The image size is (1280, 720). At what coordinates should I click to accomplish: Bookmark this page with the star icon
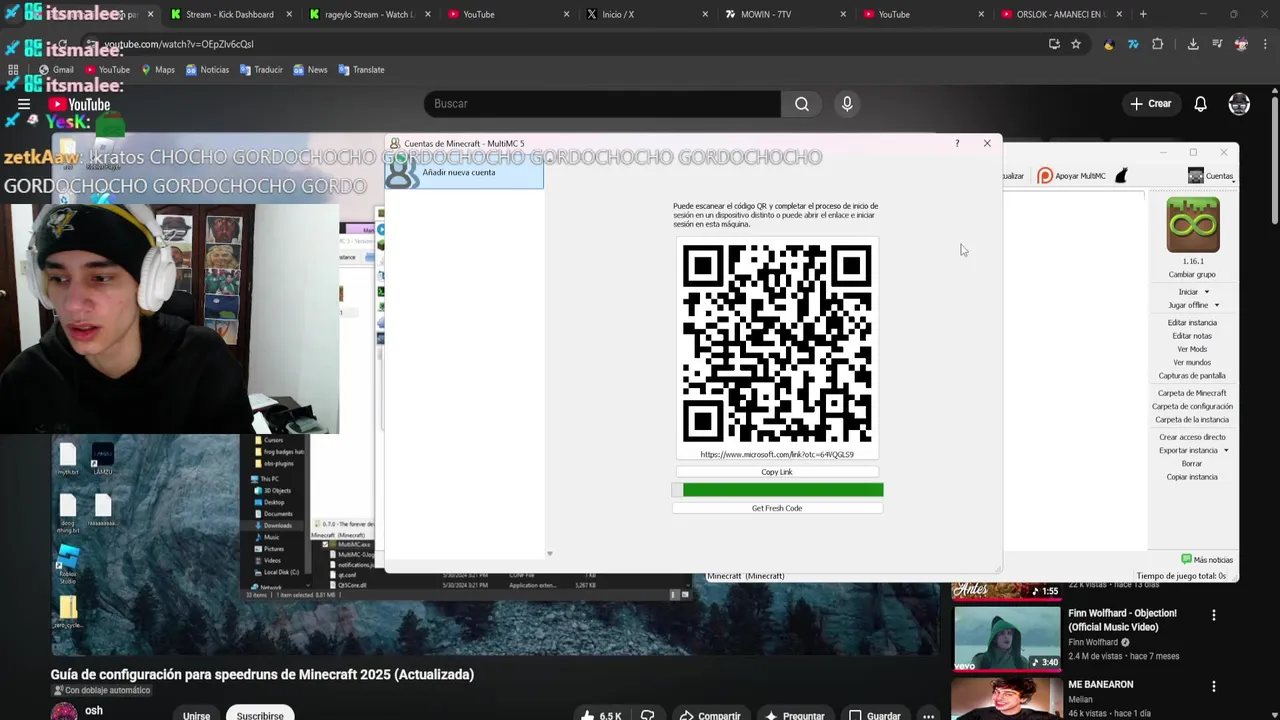pyautogui.click(x=1076, y=44)
